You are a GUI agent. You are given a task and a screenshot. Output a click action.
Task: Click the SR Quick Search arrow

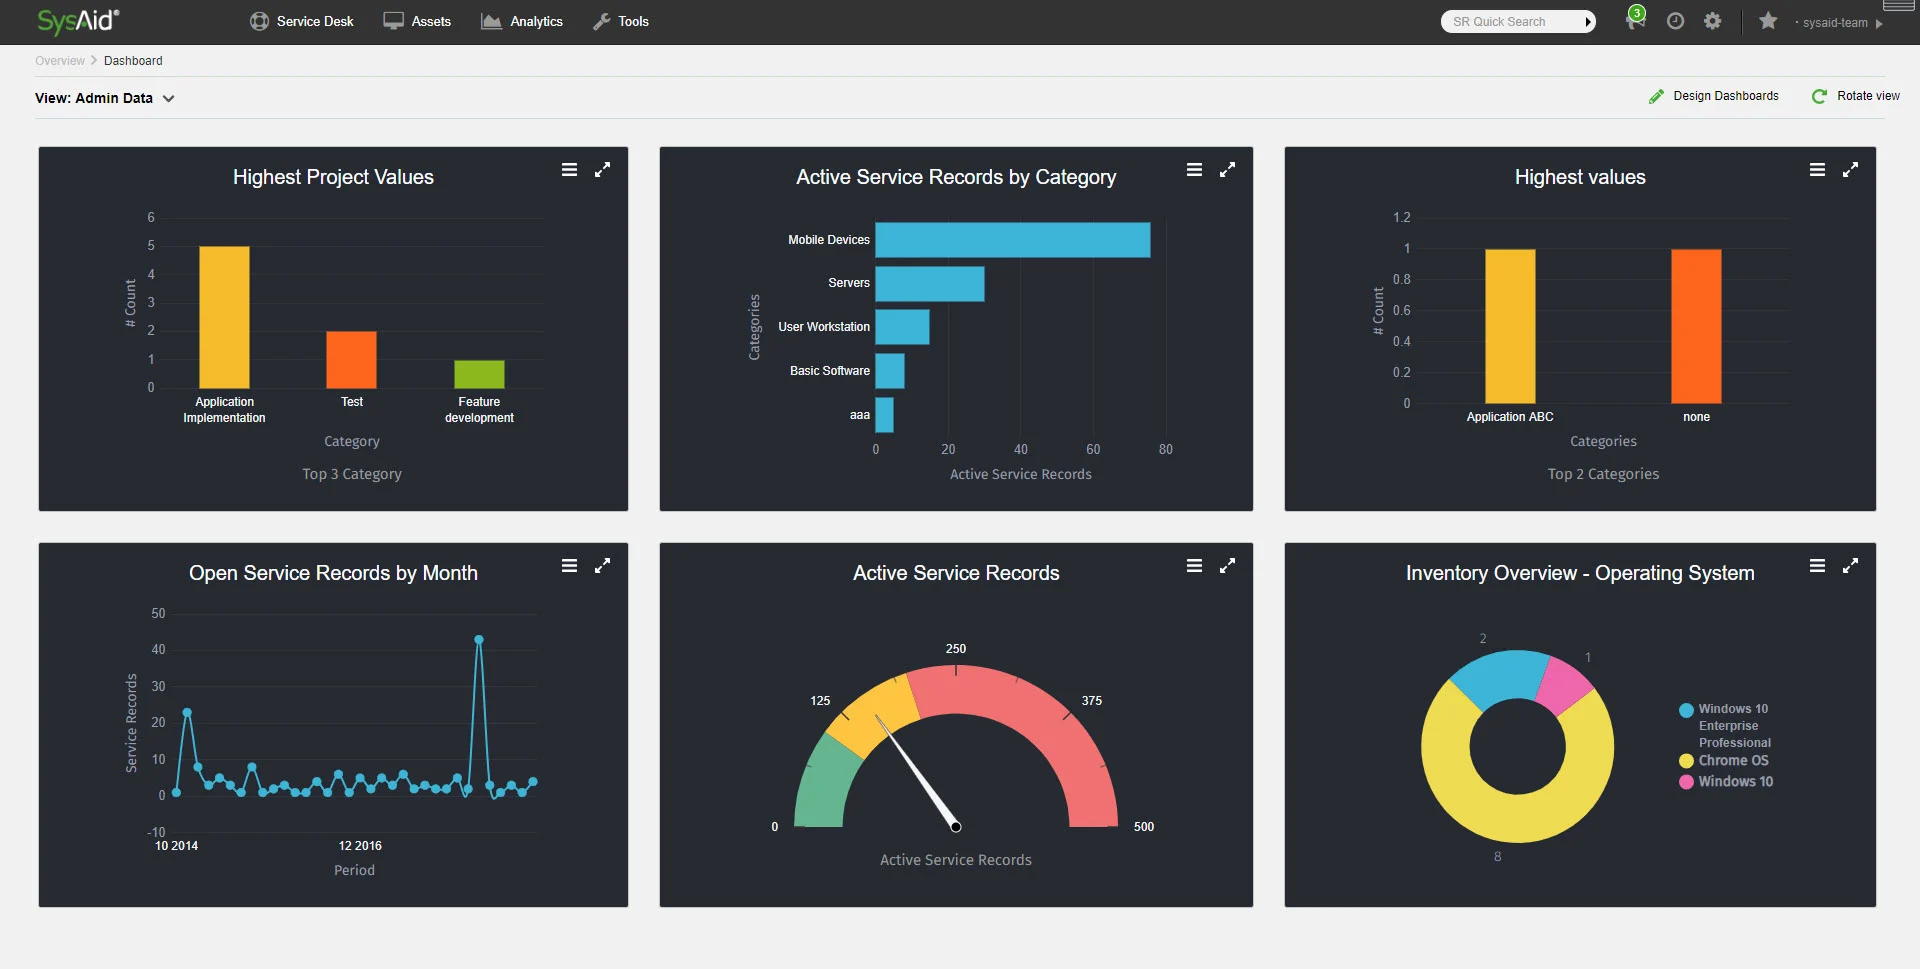pos(1588,22)
